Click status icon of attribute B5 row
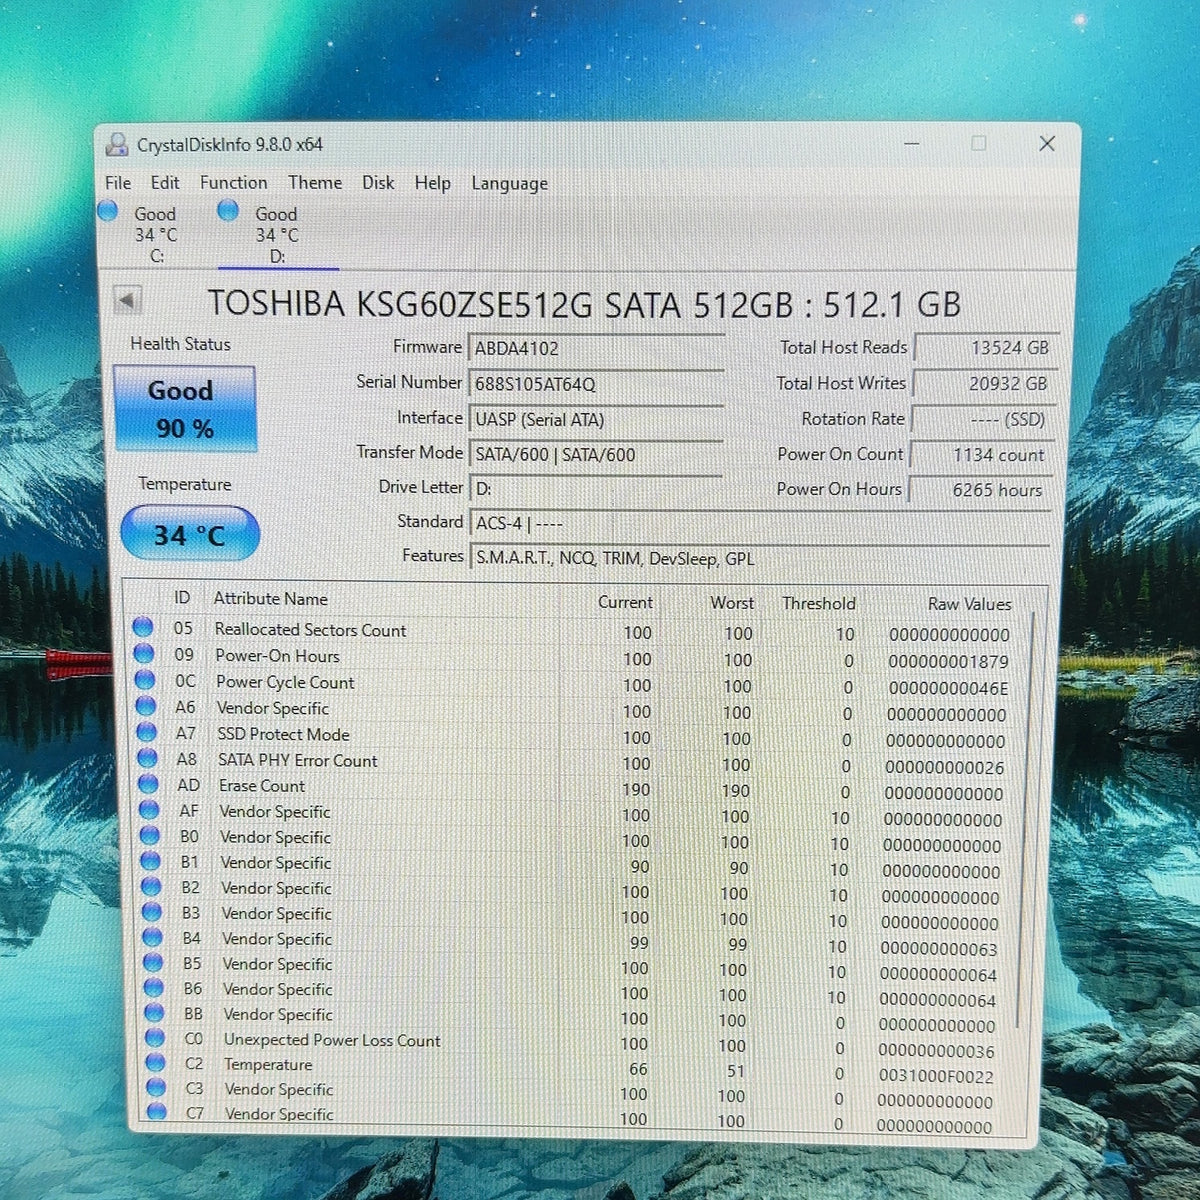The width and height of the screenshot is (1200, 1200). pyautogui.click(x=153, y=962)
